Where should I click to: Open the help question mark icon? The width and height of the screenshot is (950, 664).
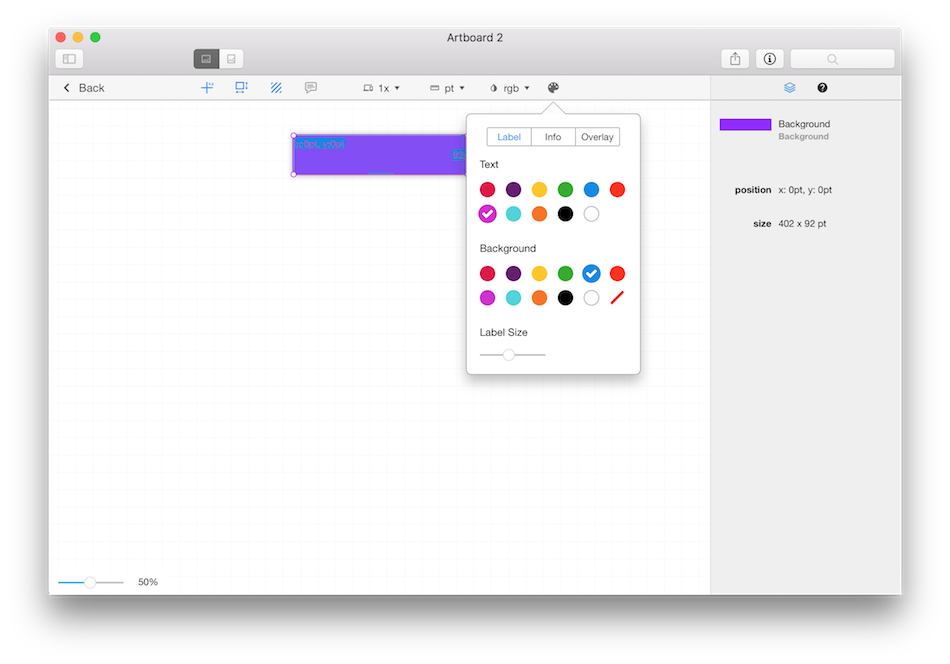(822, 88)
